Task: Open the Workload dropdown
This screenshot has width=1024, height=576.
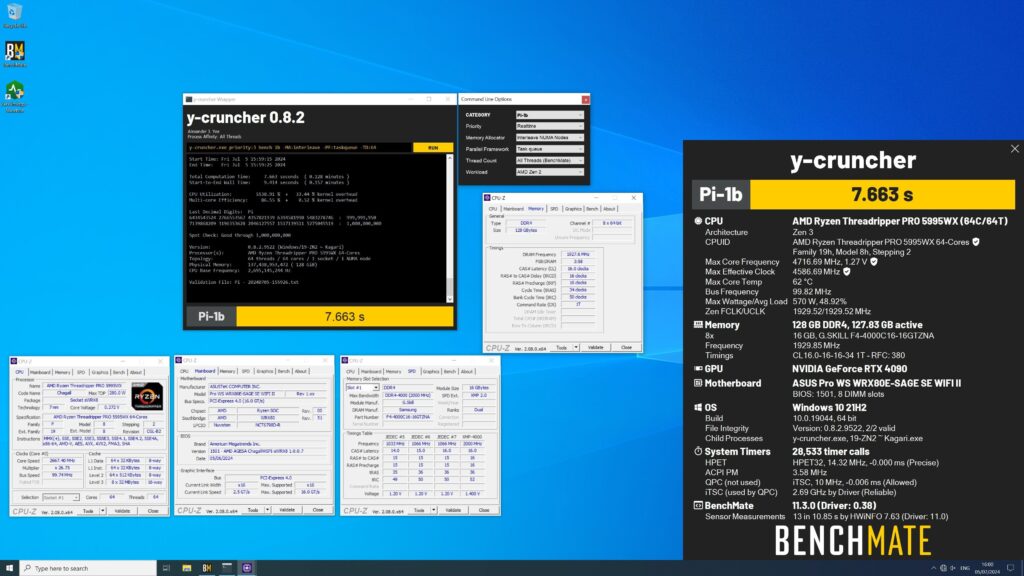Action: 549,172
